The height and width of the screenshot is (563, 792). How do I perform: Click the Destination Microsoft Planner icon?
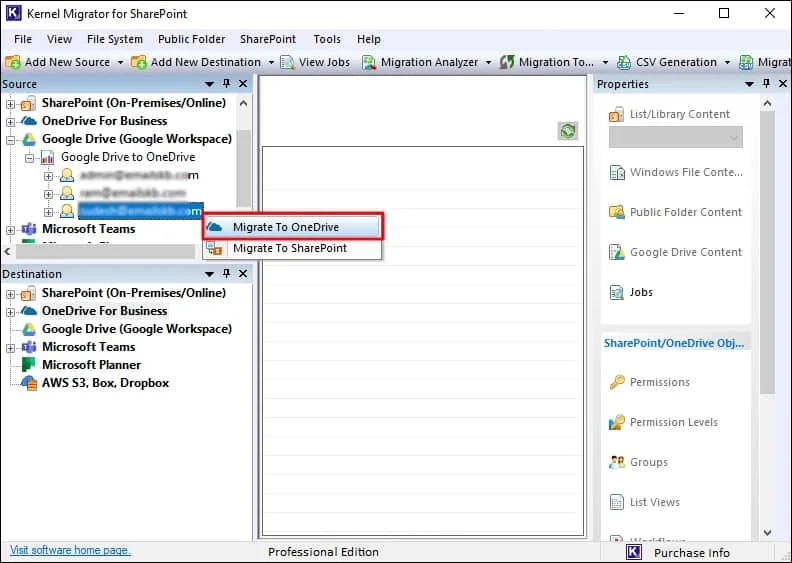click(x=29, y=365)
